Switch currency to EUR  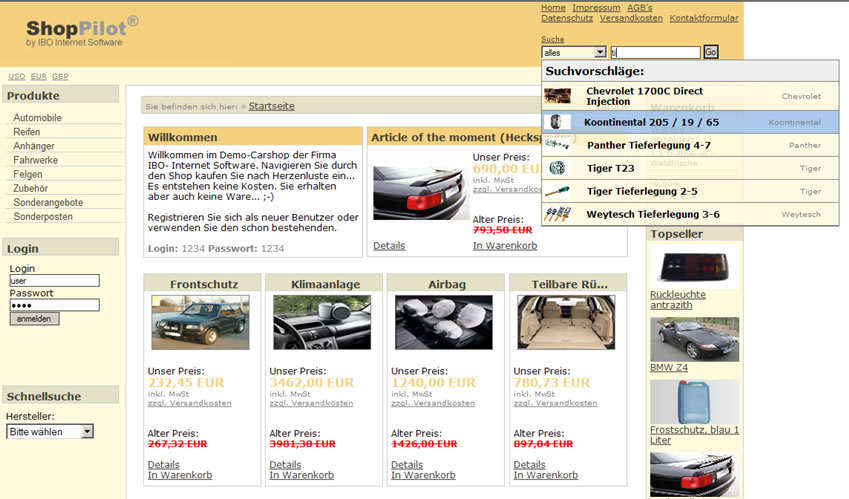[x=38, y=76]
